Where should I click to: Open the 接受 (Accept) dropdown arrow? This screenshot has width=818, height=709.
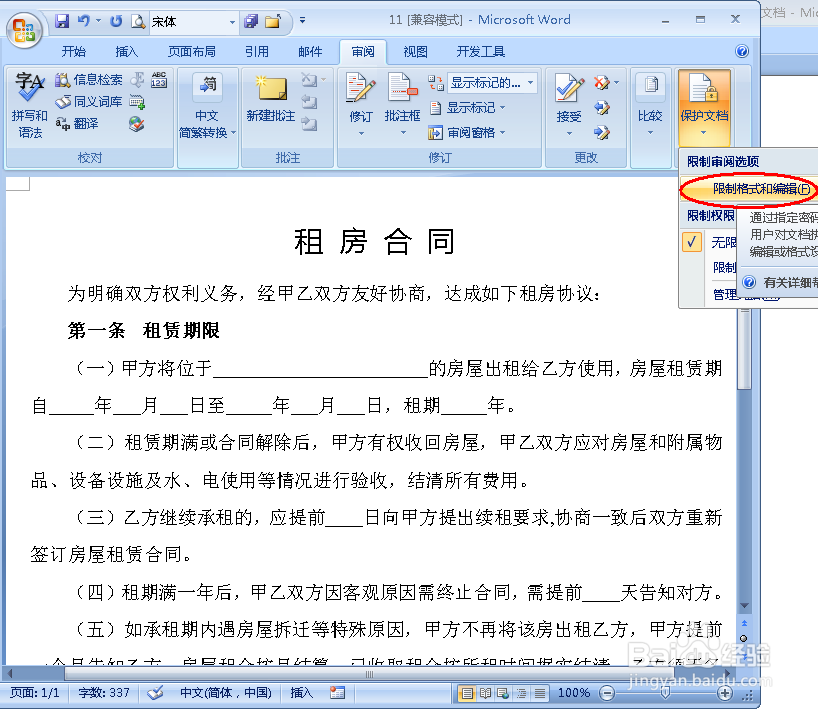point(570,132)
